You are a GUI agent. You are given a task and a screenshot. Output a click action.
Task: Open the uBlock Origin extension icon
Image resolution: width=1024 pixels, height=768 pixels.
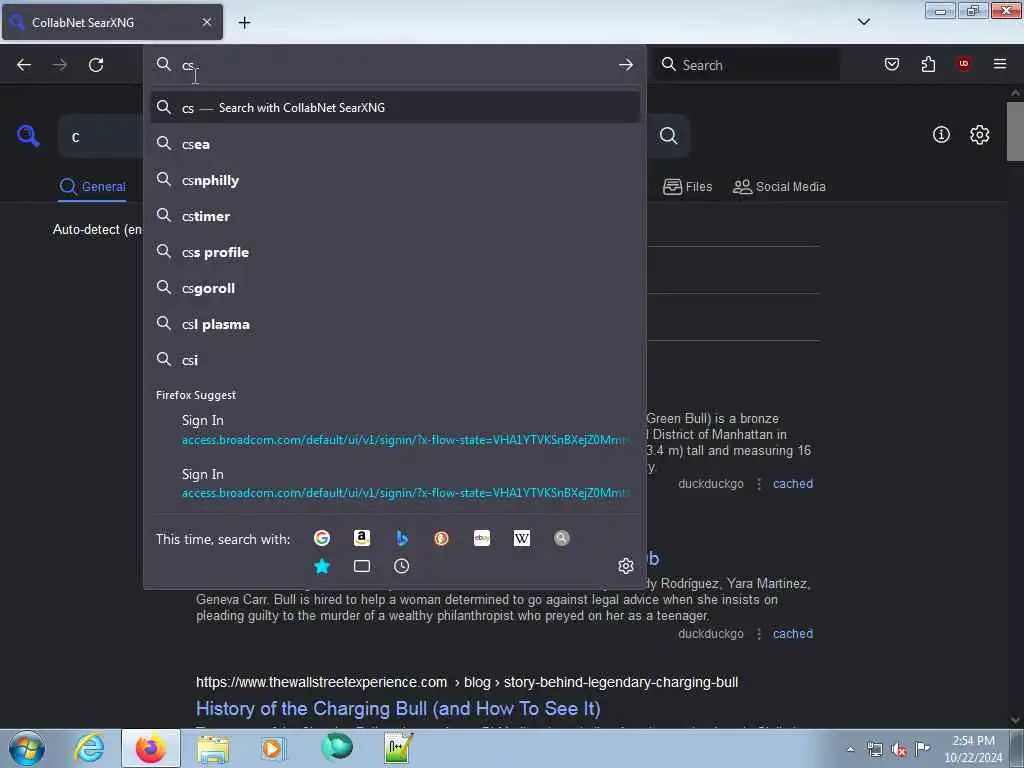964,64
